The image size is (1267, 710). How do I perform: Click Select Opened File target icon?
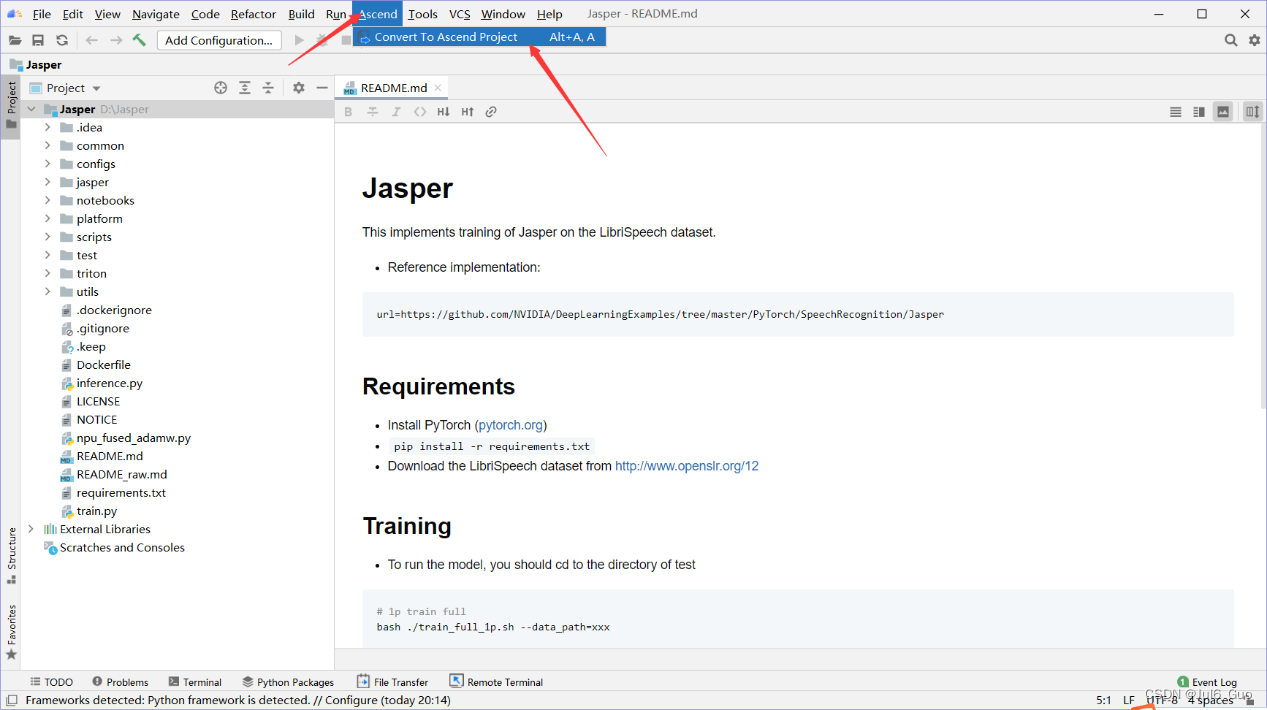click(x=221, y=88)
